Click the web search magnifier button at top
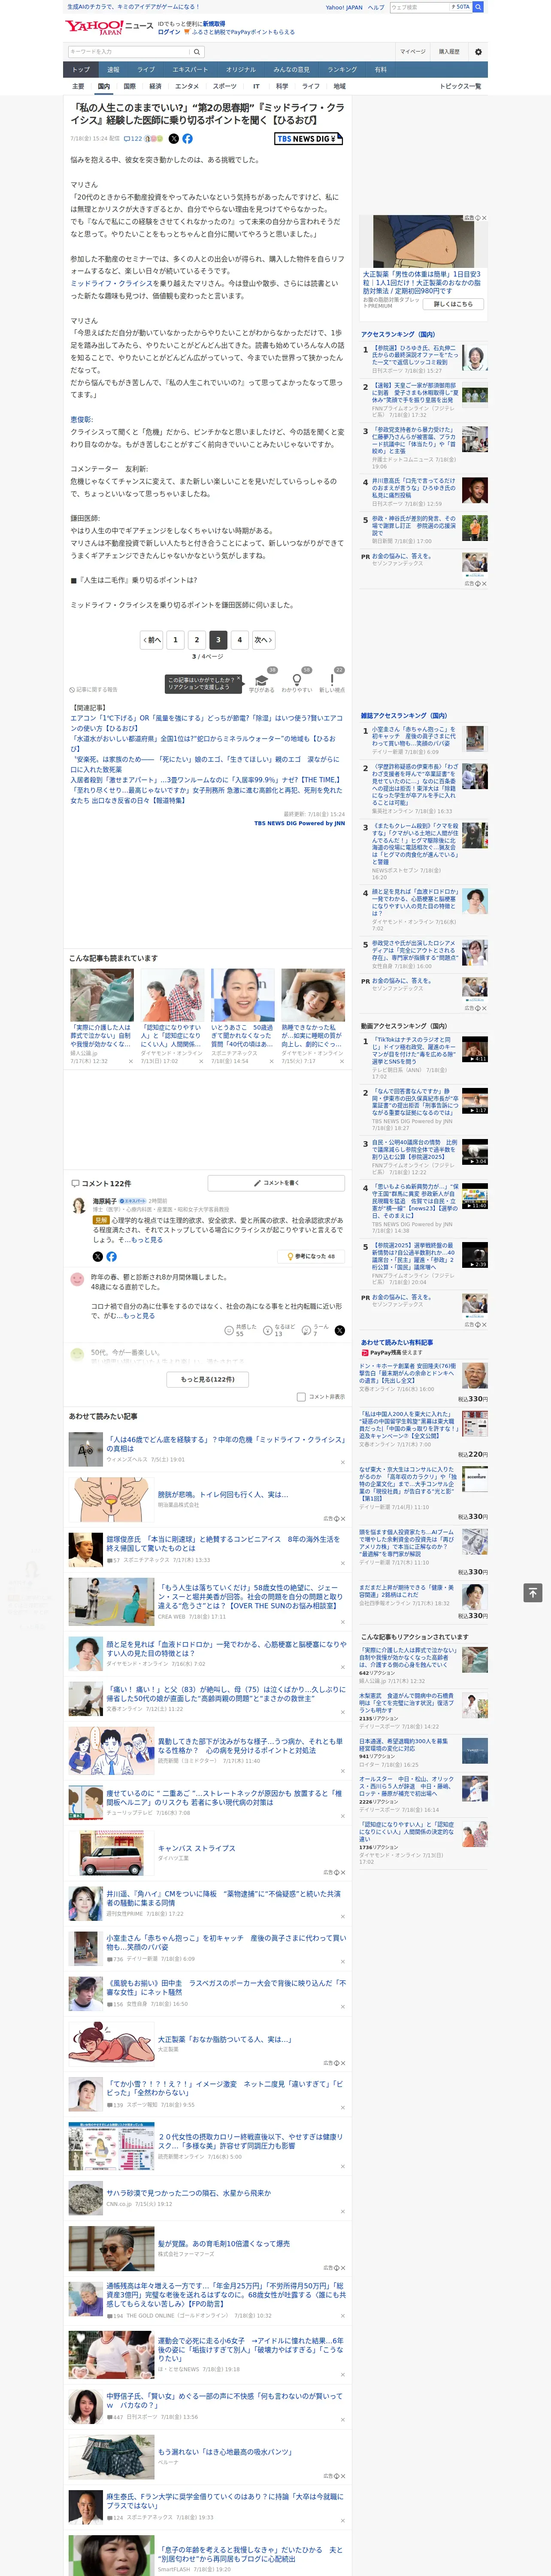Image resolution: width=551 pixels, height=2576 pixels. (x=478, y=7)
